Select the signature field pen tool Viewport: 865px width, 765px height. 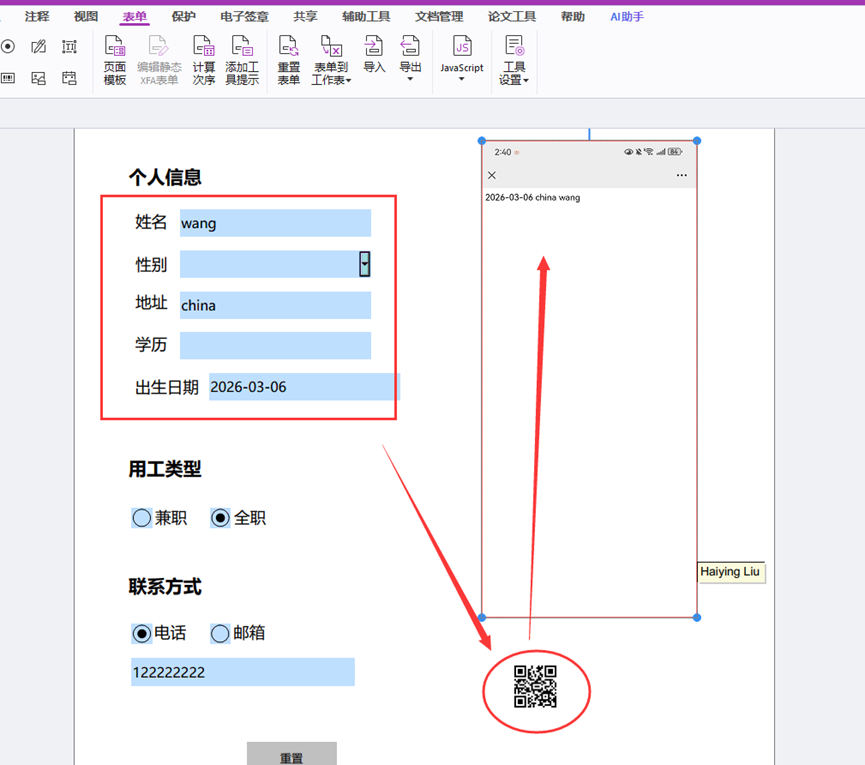39,46
